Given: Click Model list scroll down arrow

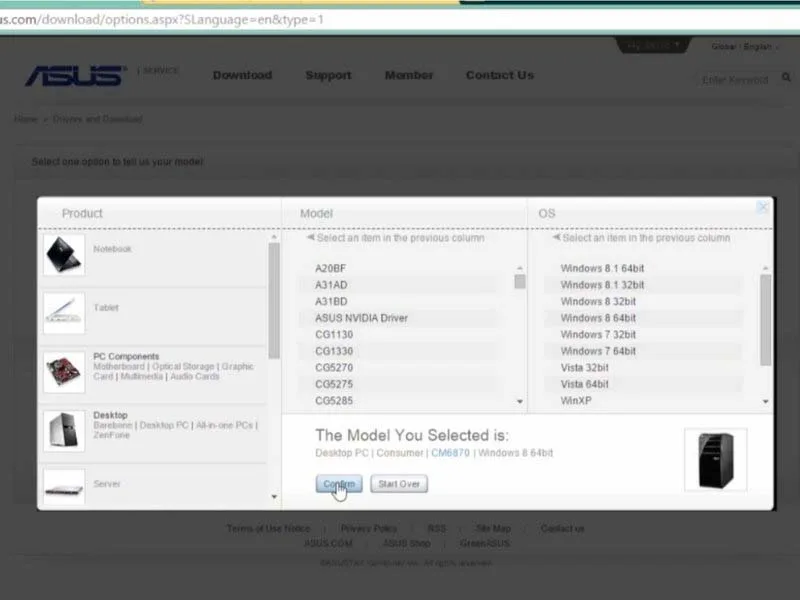Looking at the screenshot, I should pyautogui.click(x=520, y=402).
